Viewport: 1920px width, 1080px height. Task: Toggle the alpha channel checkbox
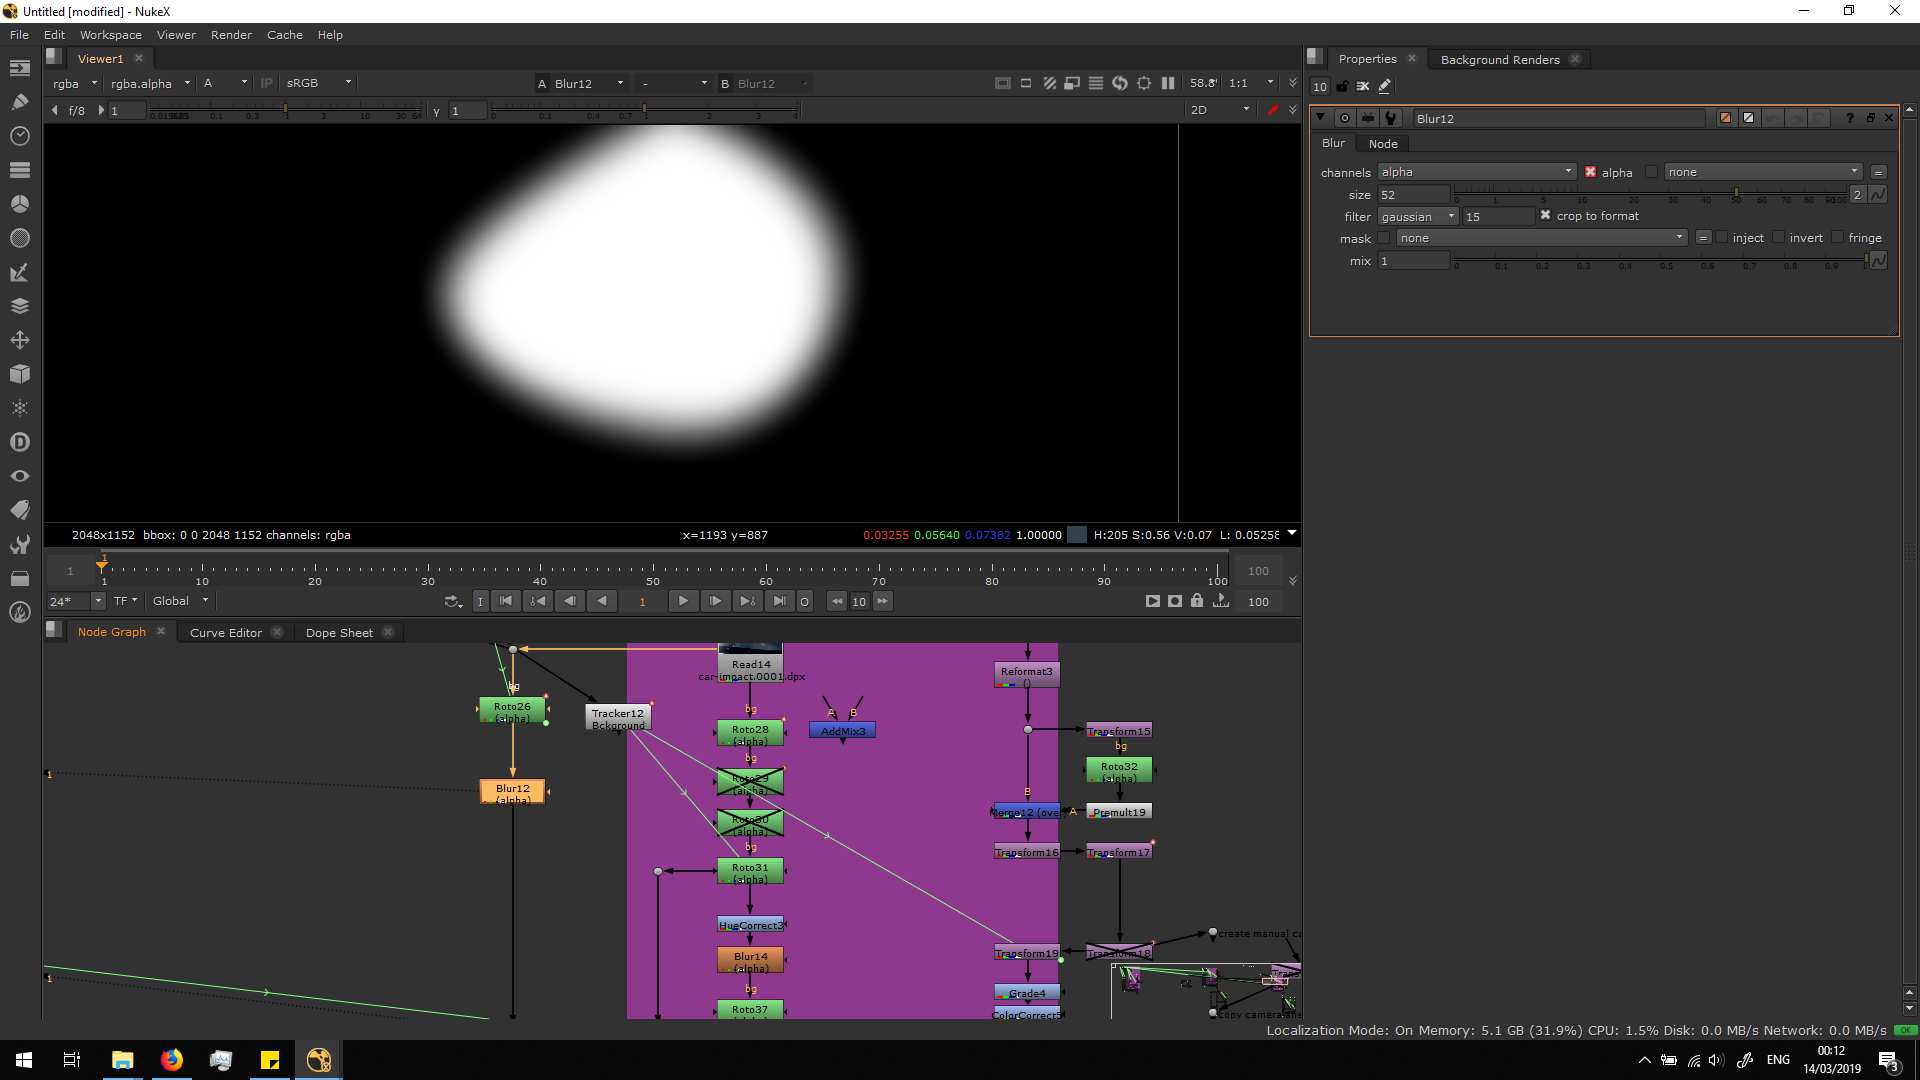tap(1590, 172)
